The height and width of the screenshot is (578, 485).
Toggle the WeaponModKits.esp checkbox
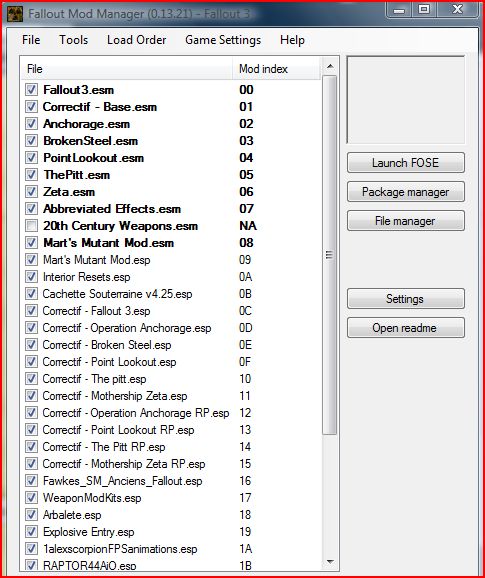[31, 498]
